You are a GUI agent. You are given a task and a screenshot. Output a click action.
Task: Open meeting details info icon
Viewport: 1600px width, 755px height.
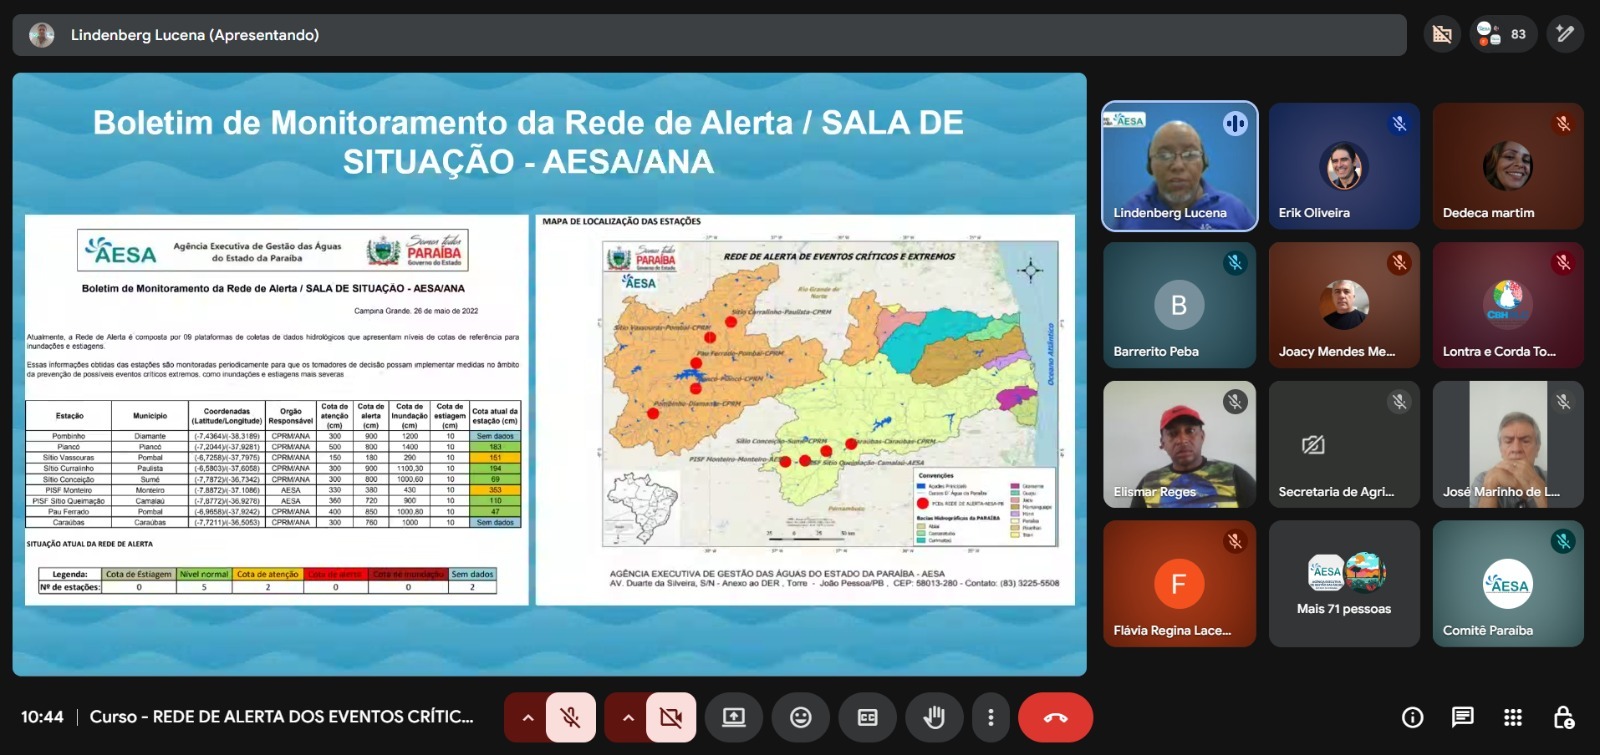[1412, 717]
